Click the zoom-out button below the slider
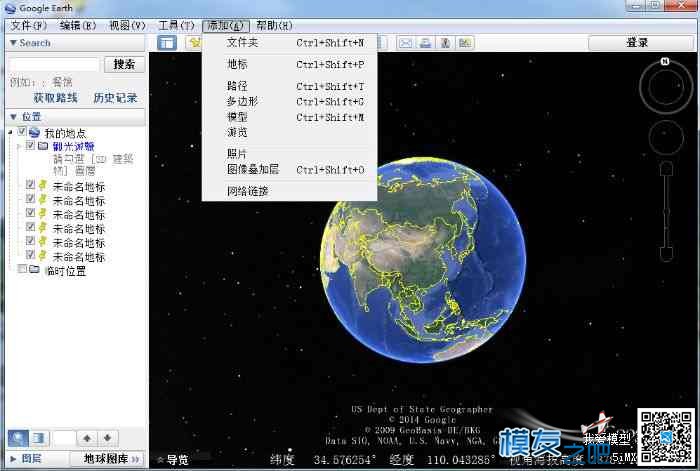The height and width of the screenshot is (471, 700). click(x=667, y=254)
